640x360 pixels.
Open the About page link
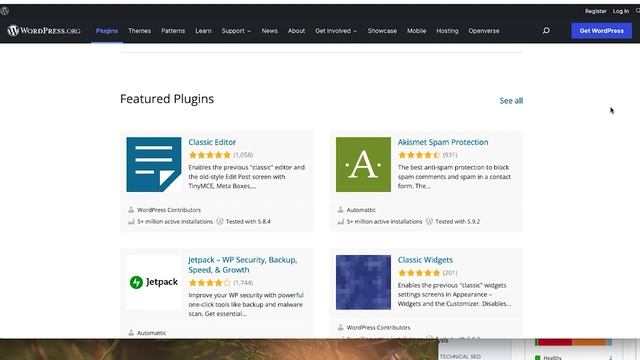(296, 31)
